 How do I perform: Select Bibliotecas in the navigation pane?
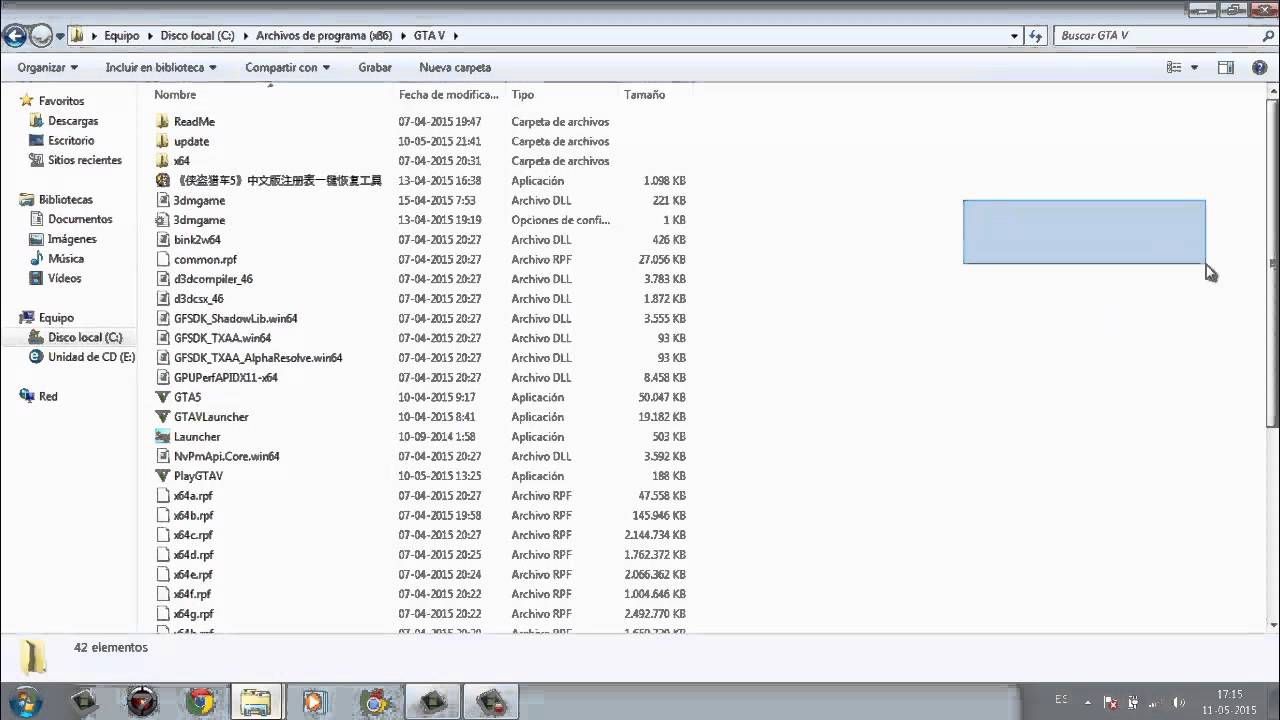pos(65,200)
